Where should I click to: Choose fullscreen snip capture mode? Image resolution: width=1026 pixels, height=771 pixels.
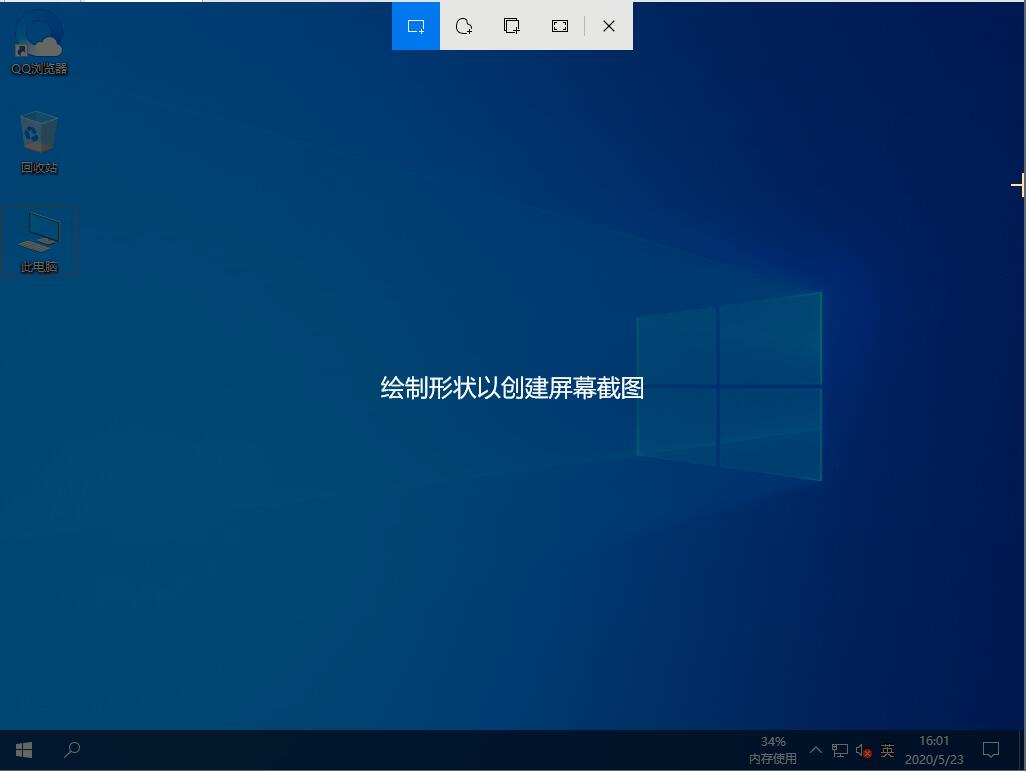tap(560, 26)
